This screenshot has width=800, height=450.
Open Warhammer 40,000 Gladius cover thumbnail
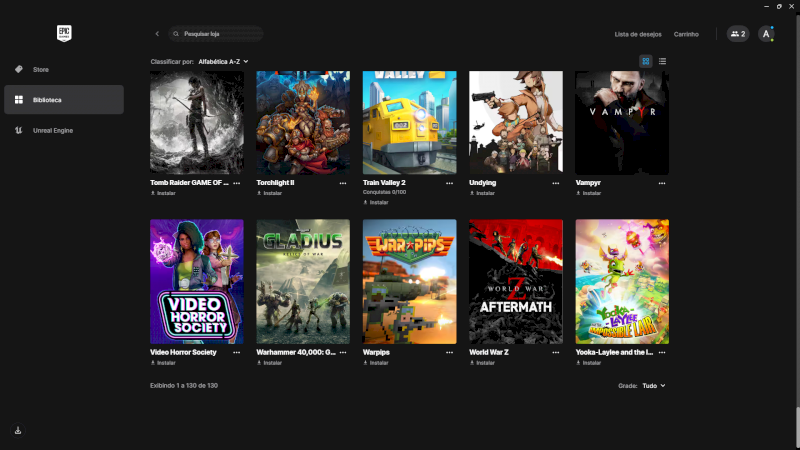[x=303, y=282]
